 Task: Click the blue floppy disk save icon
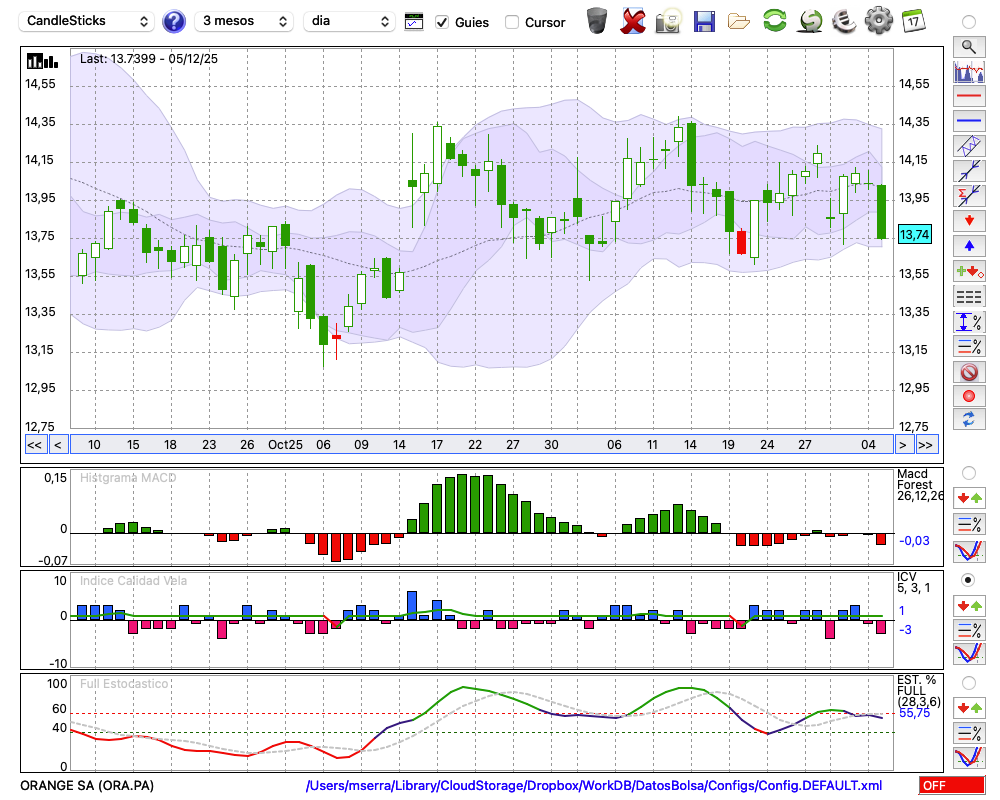click(704, 20)
